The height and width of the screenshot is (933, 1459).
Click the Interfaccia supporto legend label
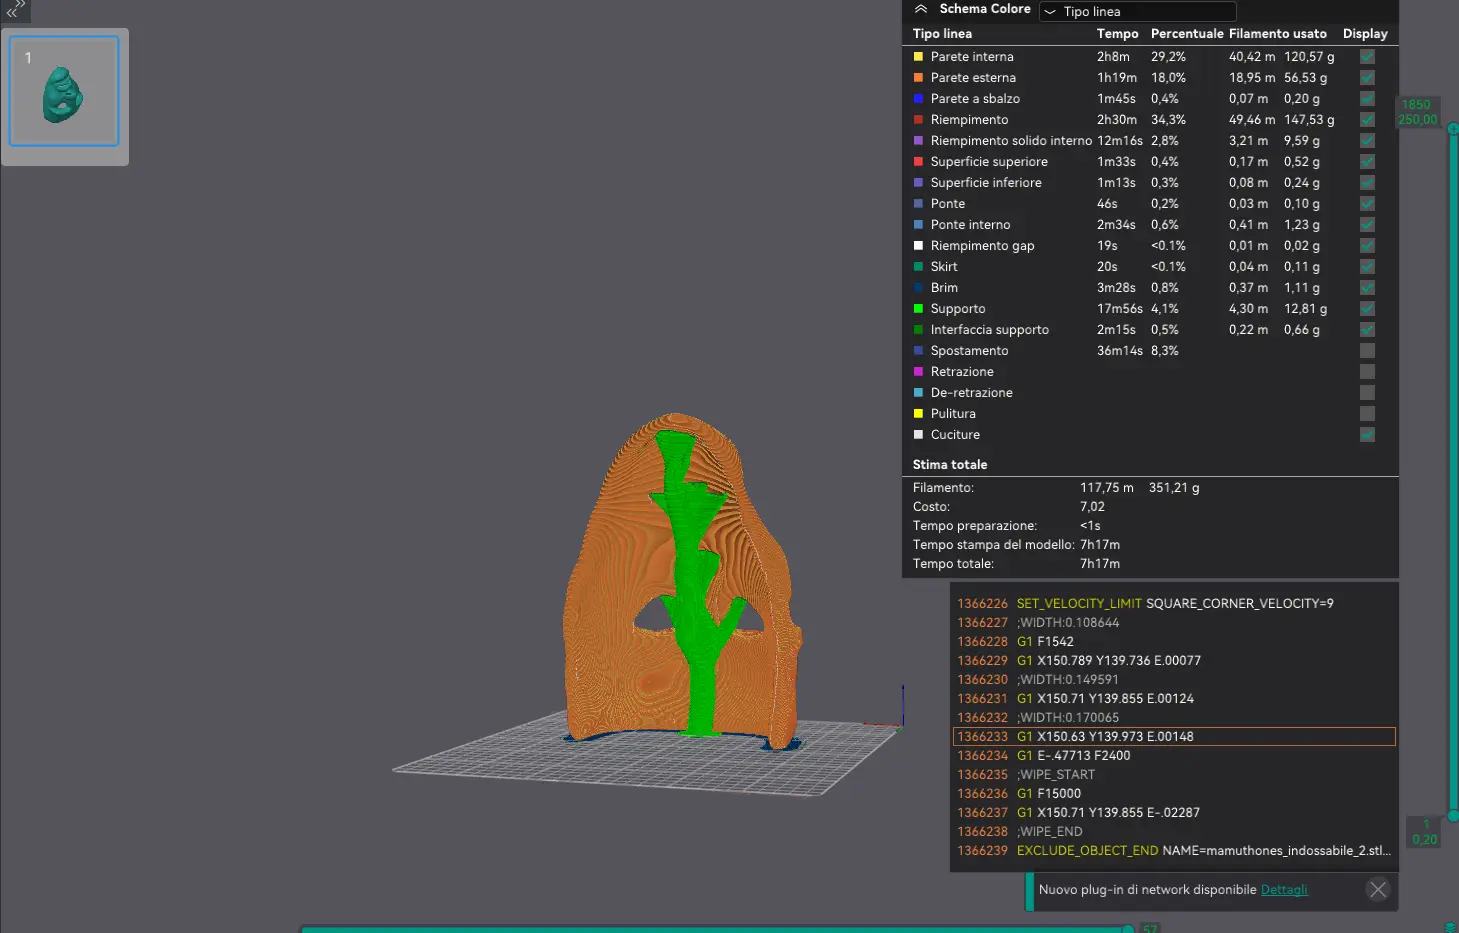[990, 330]
